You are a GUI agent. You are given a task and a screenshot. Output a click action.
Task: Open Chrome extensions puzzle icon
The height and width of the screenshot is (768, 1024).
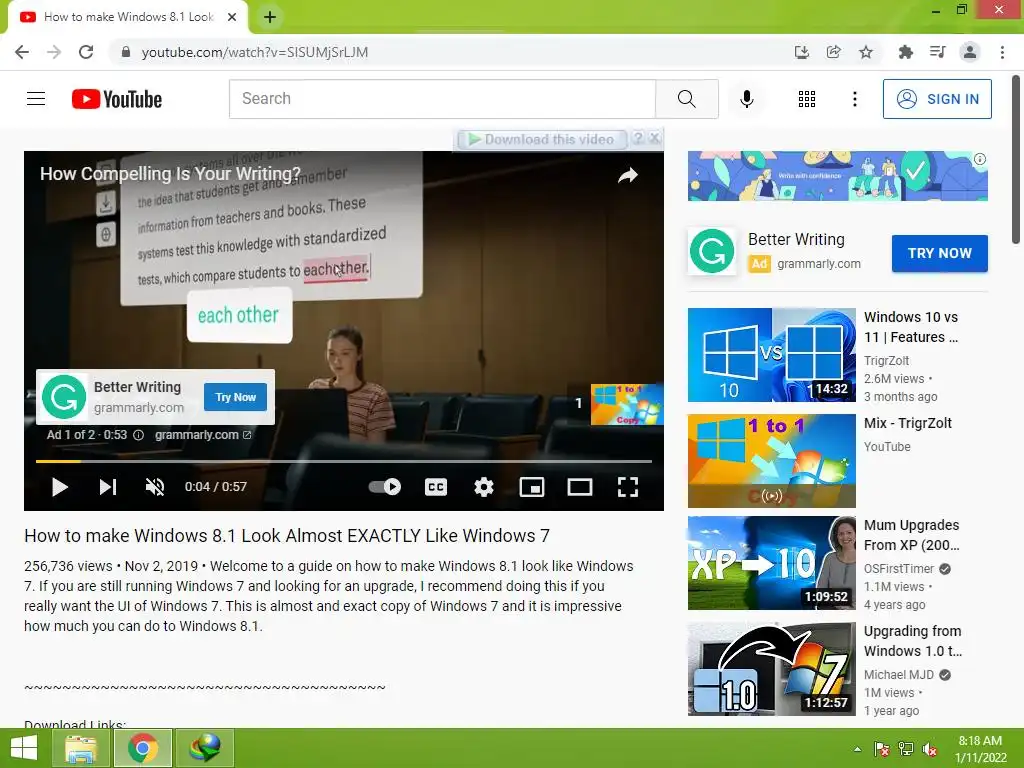coord(905,52)
